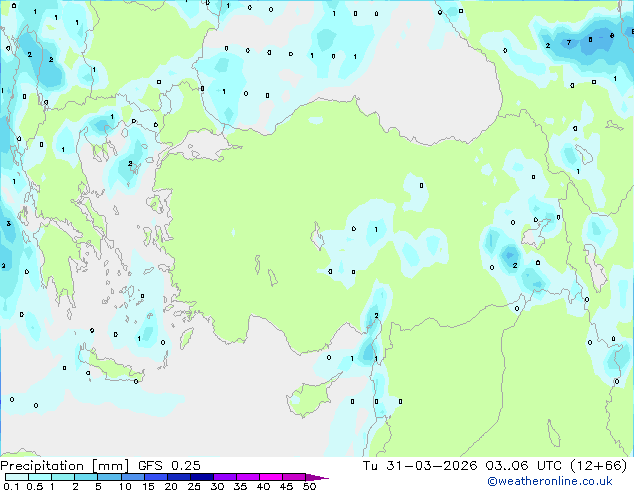
Task: Click the '7' precipitation value on map
Action: tap(569, 42)
